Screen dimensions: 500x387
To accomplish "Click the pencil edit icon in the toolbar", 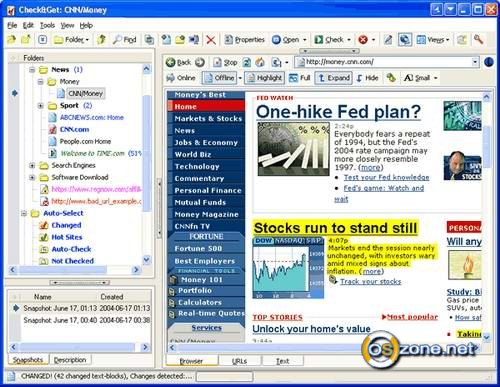I will [x=388, y=40].
